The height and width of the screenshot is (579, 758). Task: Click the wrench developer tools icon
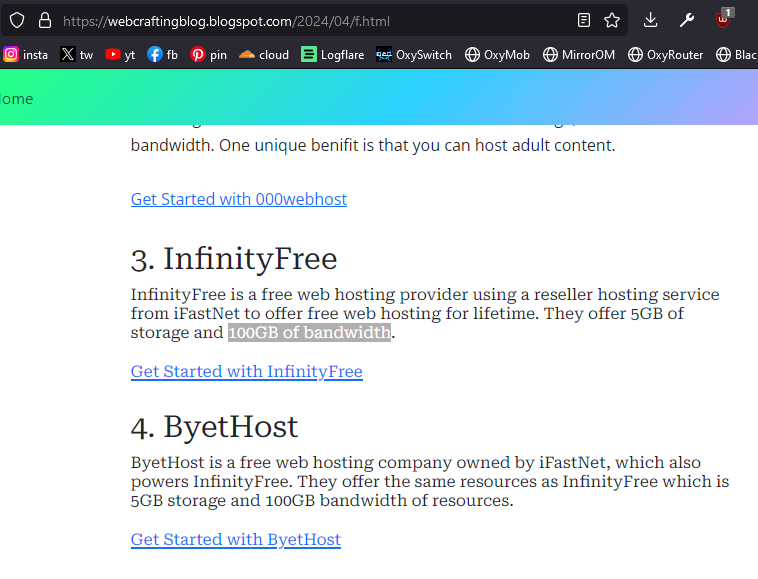(686, 20)
